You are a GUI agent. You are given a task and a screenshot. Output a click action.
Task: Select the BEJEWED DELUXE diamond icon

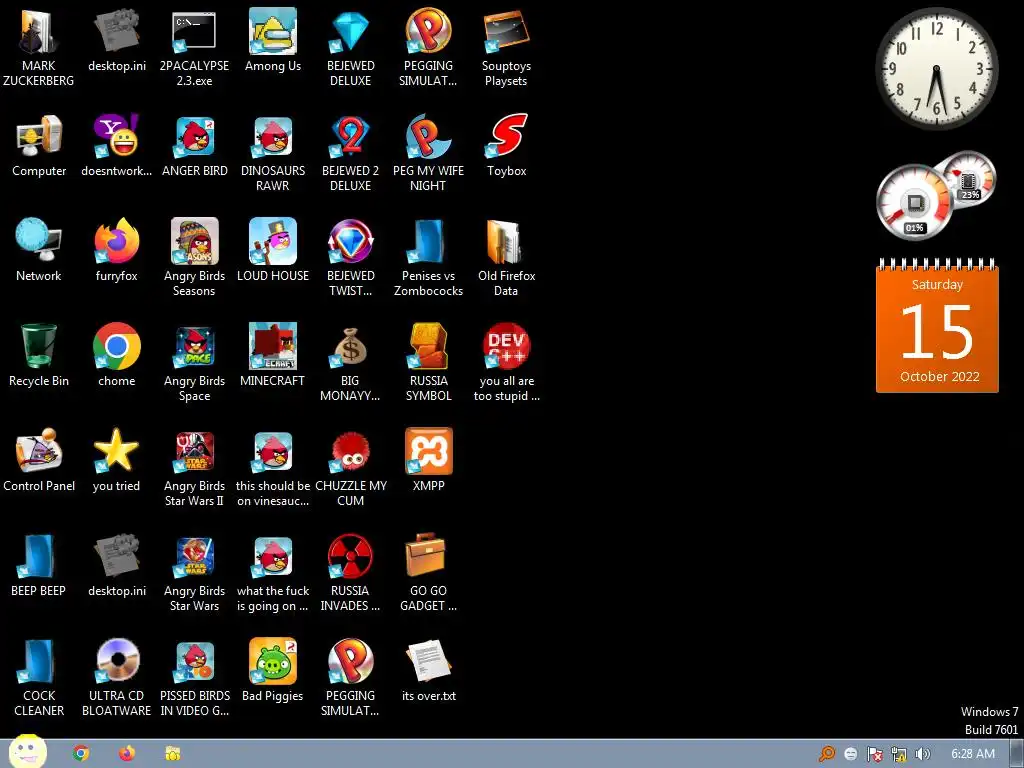[x=350, y=33]
